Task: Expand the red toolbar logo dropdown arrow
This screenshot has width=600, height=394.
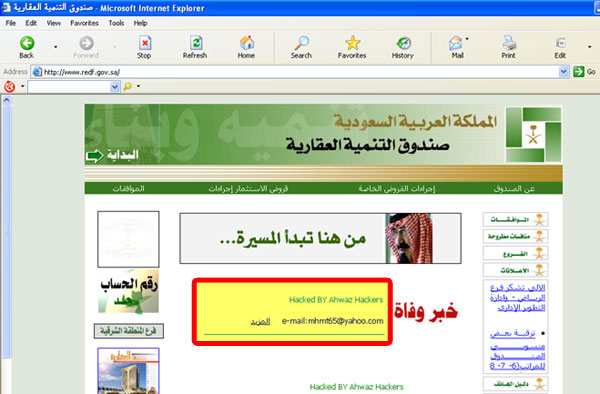Action: 23,86
